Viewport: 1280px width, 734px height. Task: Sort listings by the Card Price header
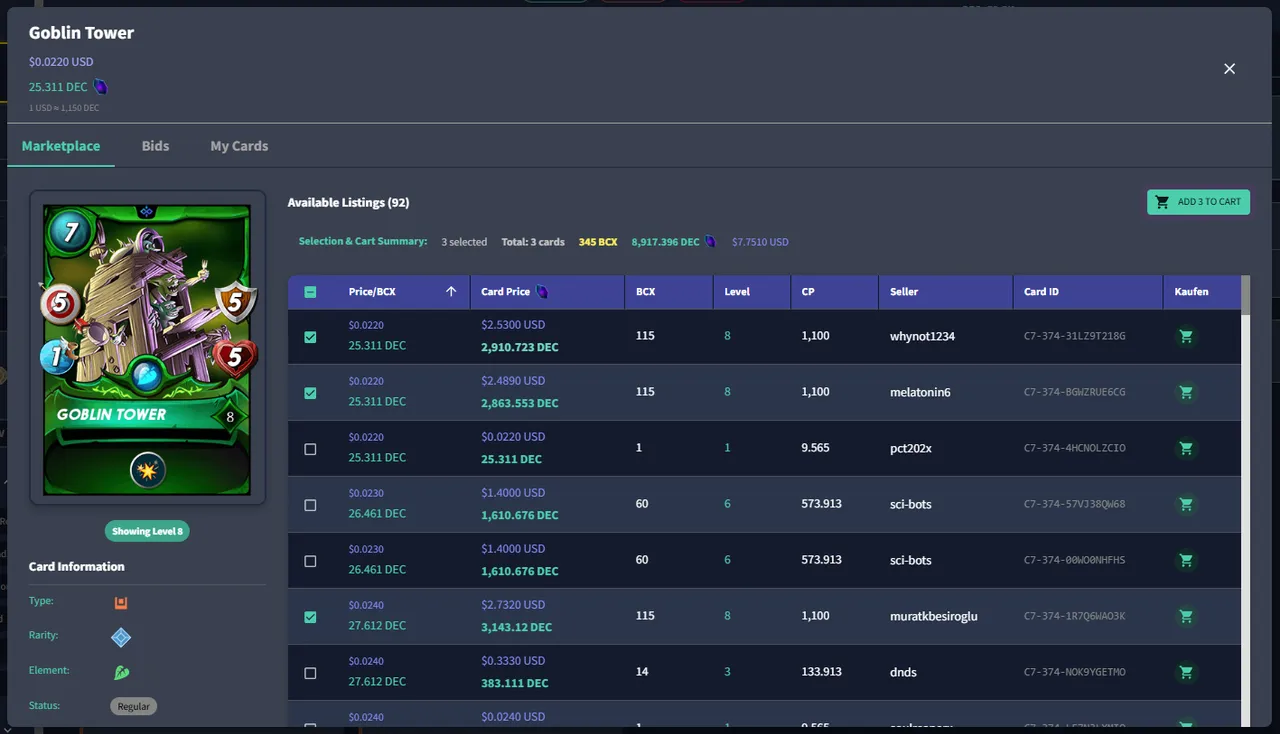click(505, 292)
